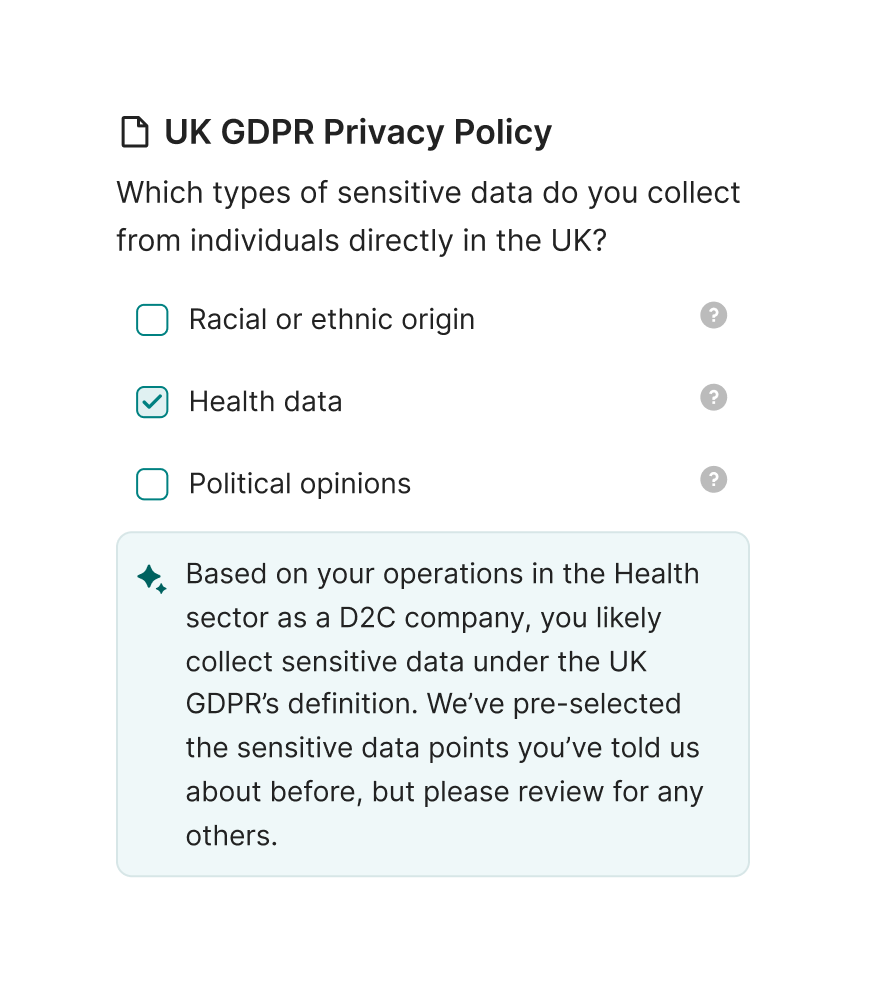This screenshot has width=890, height=1006.
Task: Select the 'Racial or ethnic origin' label text
Action: pyautogui.click(x=331, y=320)
